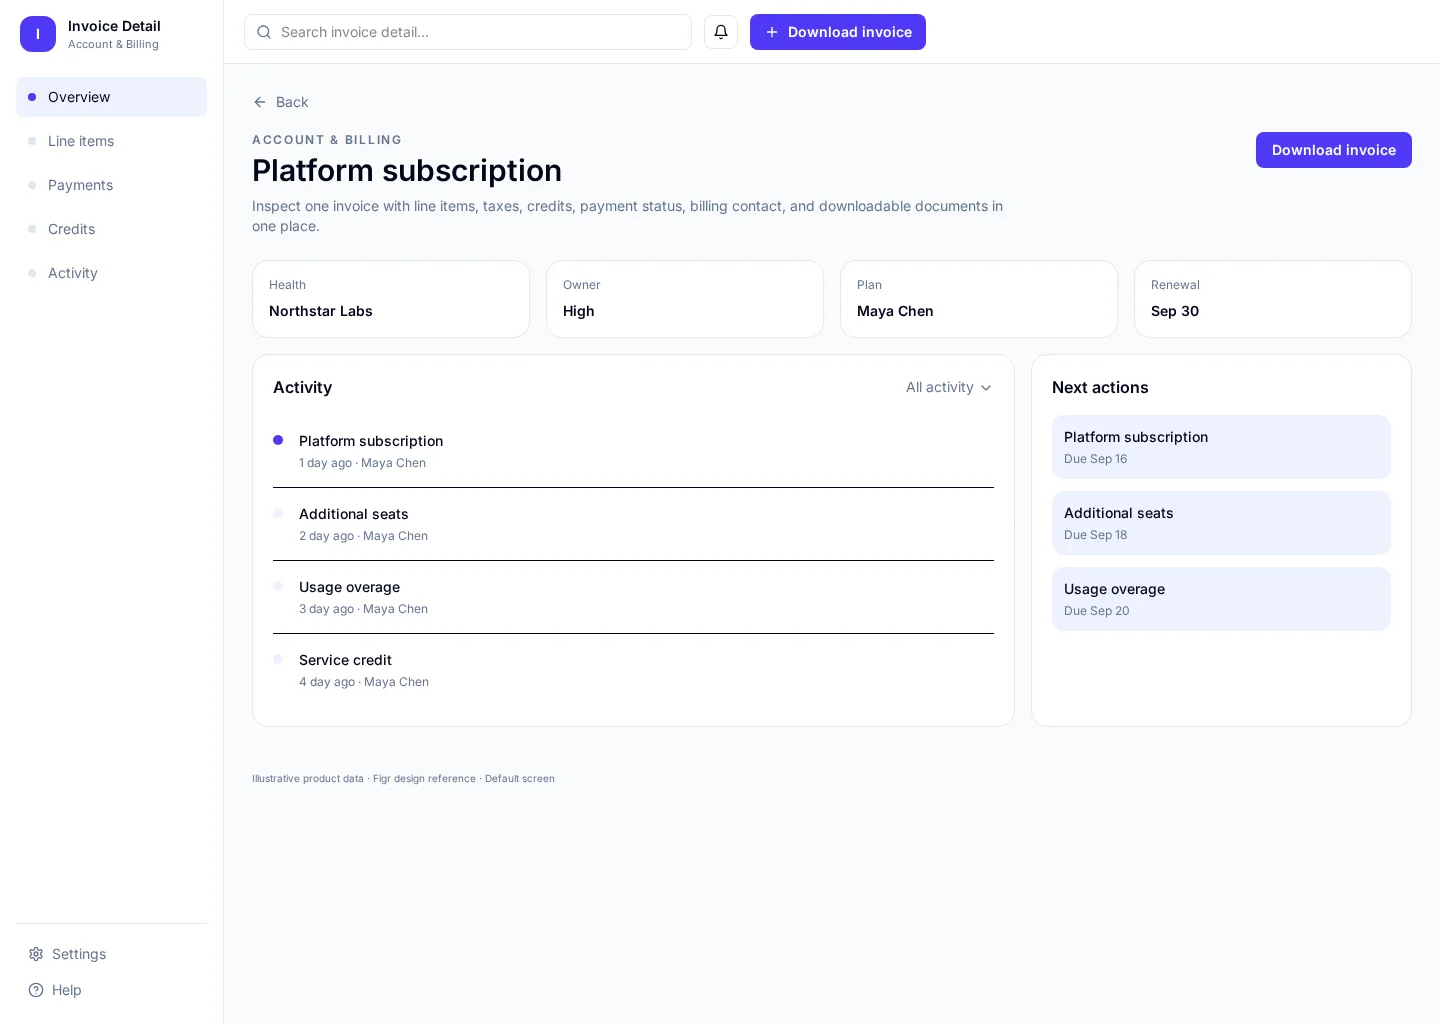Click the Settings gear icon
Viewport: 1440px width, 1024px height.
click(x=36, y=954)
